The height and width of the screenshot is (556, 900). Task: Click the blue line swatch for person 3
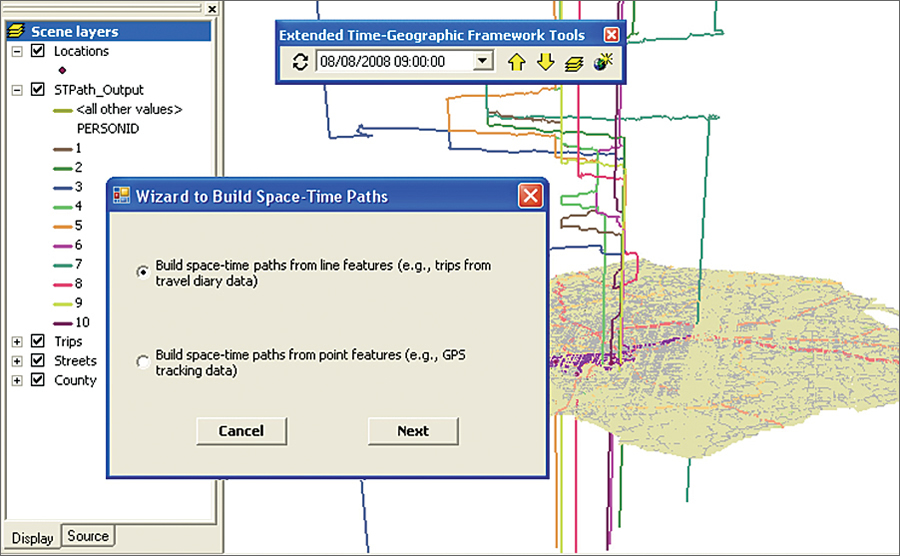pos(63,188)
